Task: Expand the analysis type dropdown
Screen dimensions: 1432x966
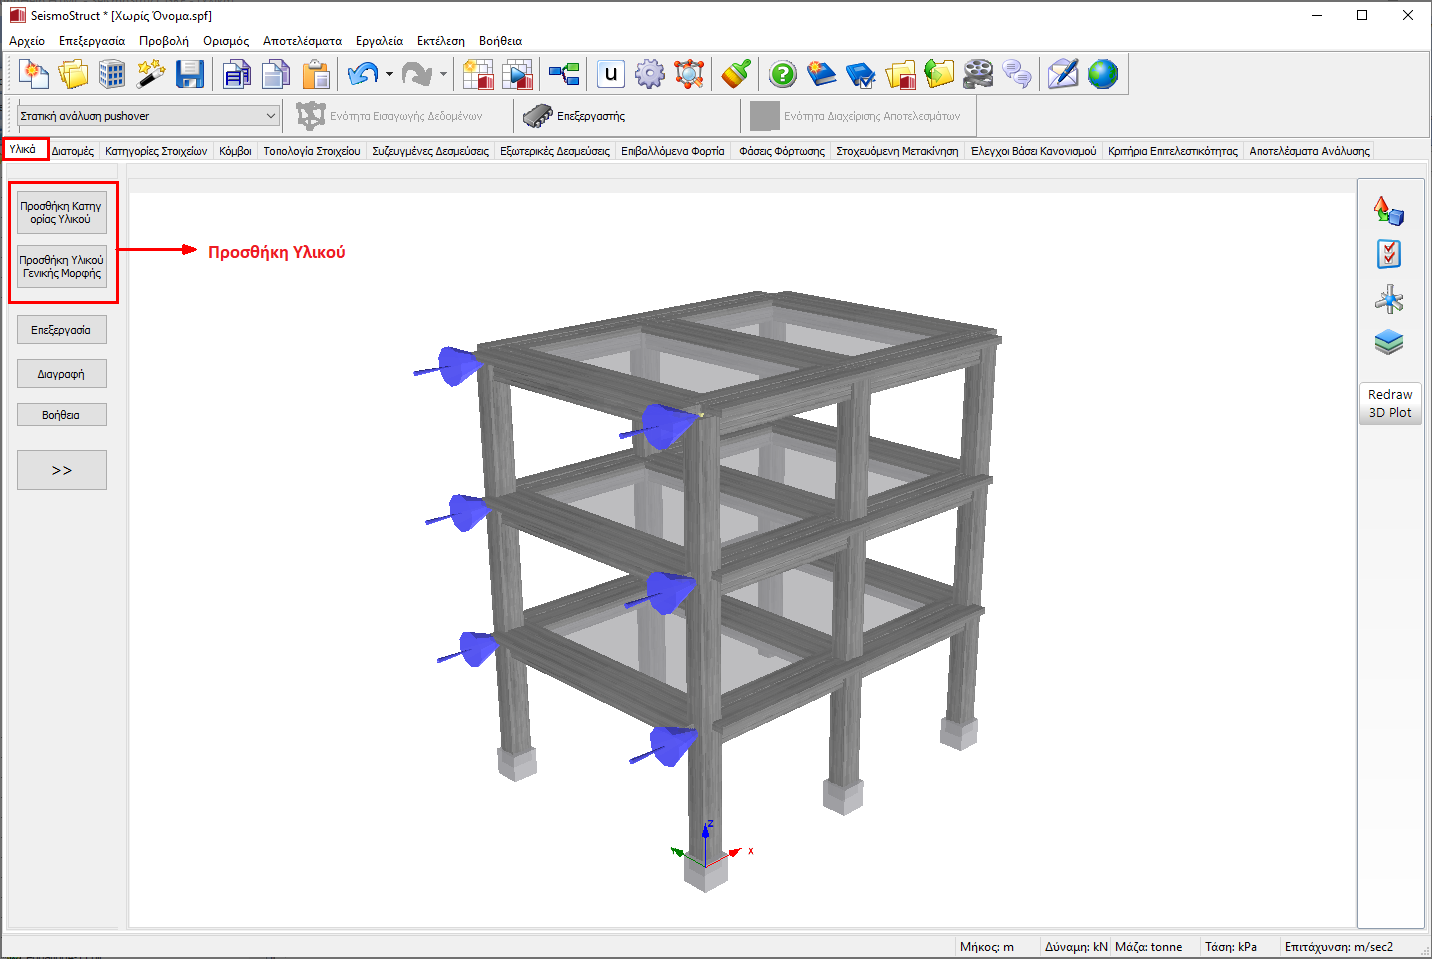Action: click(x=270, y=116)
